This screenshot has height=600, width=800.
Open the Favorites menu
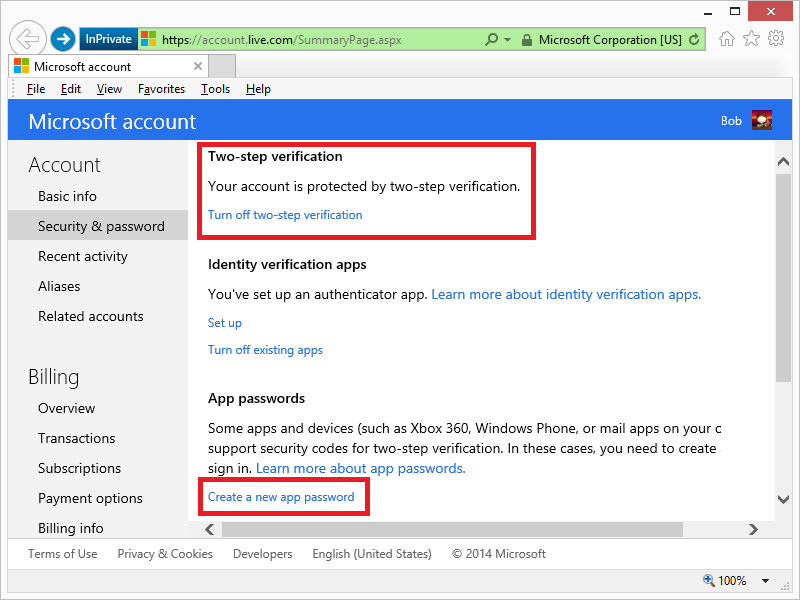coord(161,89)
